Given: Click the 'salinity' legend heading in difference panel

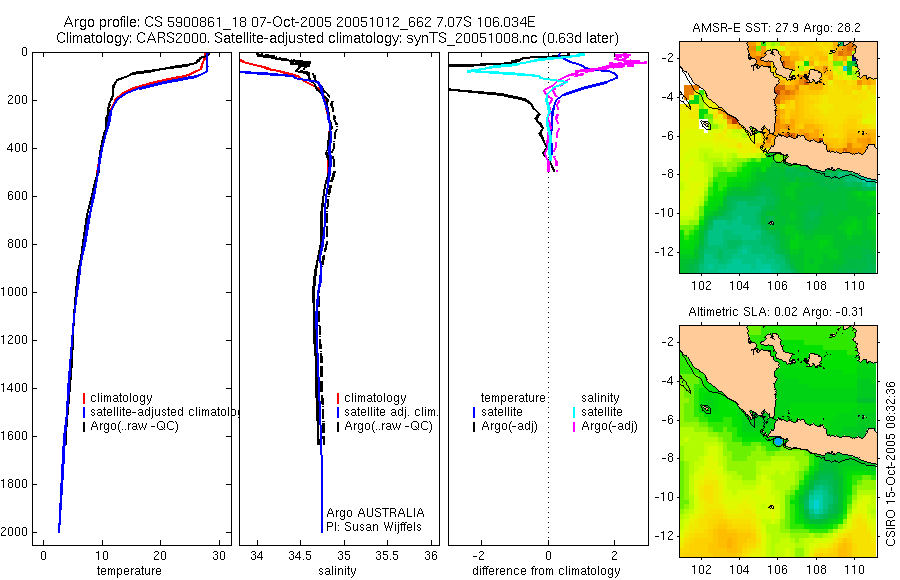Looking at the screenshot, I should pos(600,398).
